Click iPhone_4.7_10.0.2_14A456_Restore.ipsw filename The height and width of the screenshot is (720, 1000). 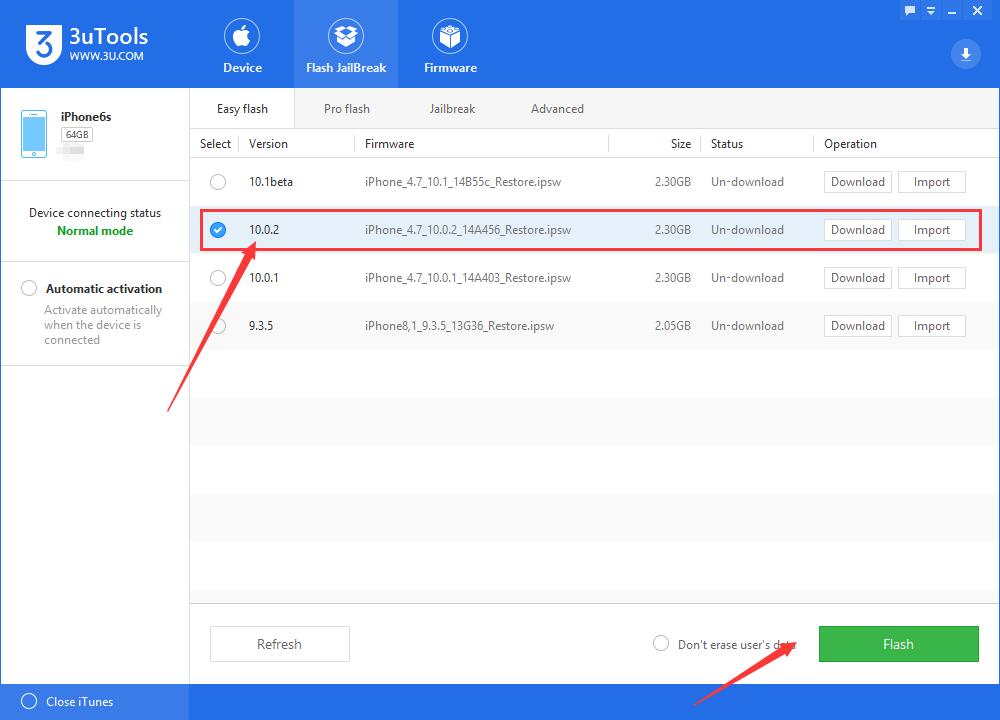pos(467,230)
